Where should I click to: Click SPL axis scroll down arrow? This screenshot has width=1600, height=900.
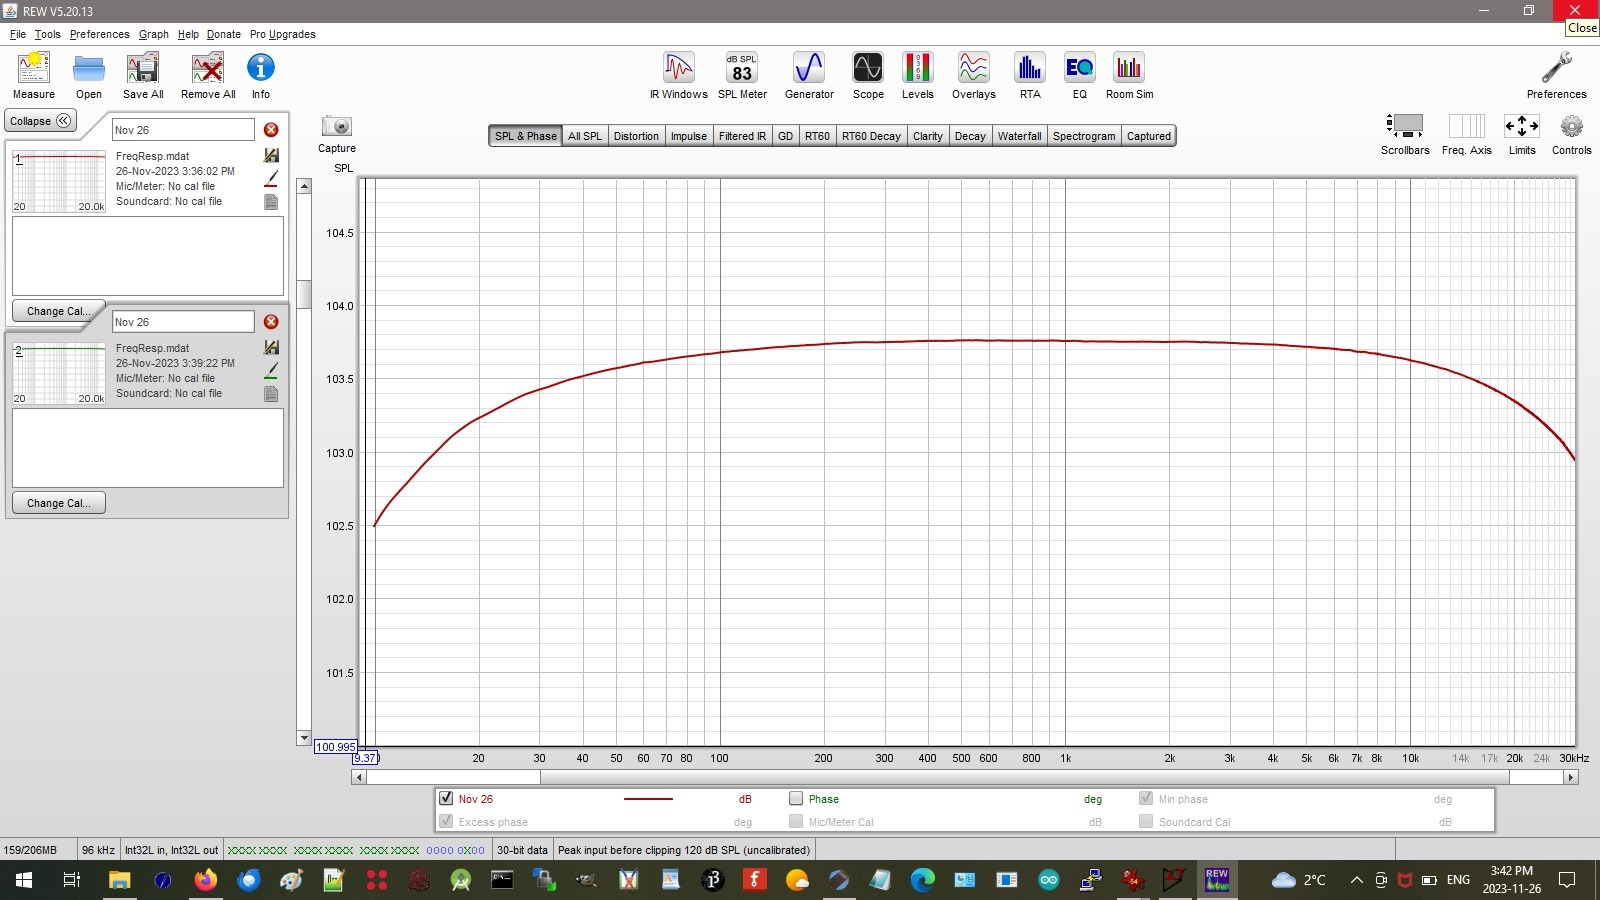click(x=304, y=738)
